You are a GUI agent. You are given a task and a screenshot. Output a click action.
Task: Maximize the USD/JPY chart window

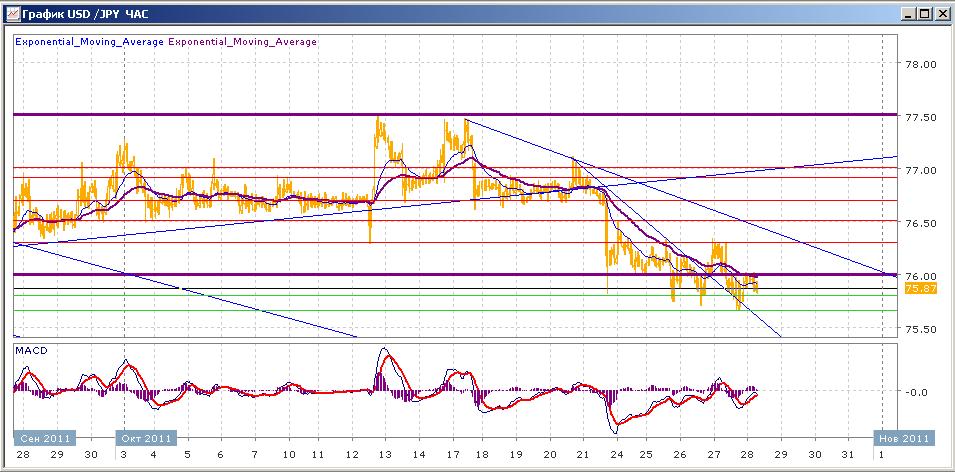click(x=924, y=13)
